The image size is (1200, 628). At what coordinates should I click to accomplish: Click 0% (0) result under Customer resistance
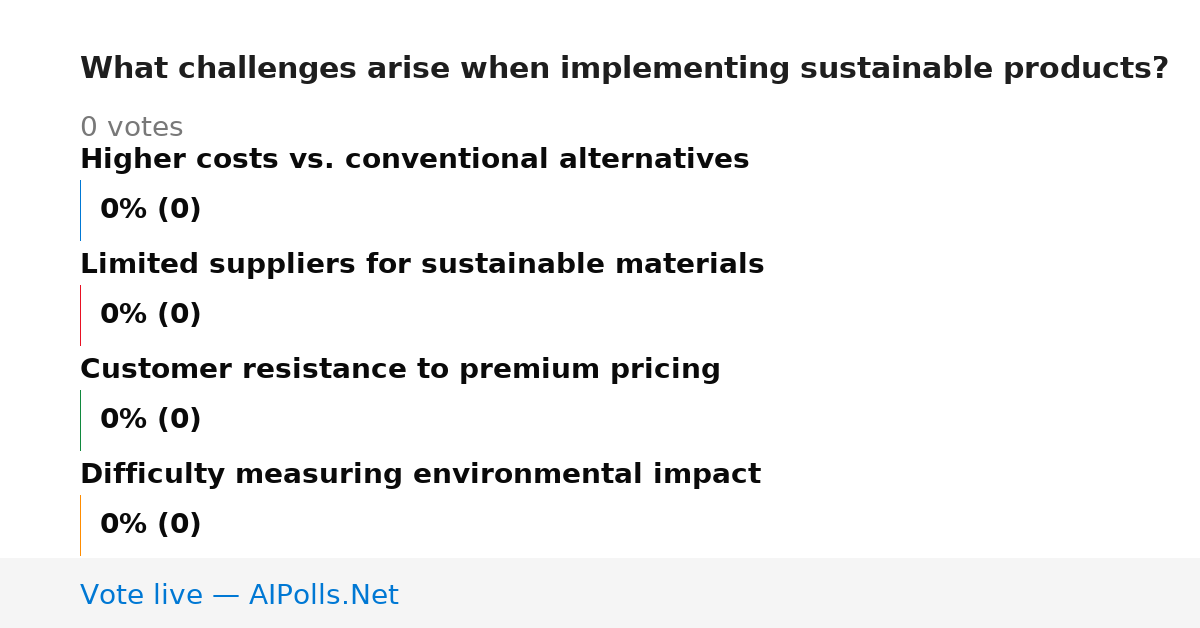(x=150, y=420)
